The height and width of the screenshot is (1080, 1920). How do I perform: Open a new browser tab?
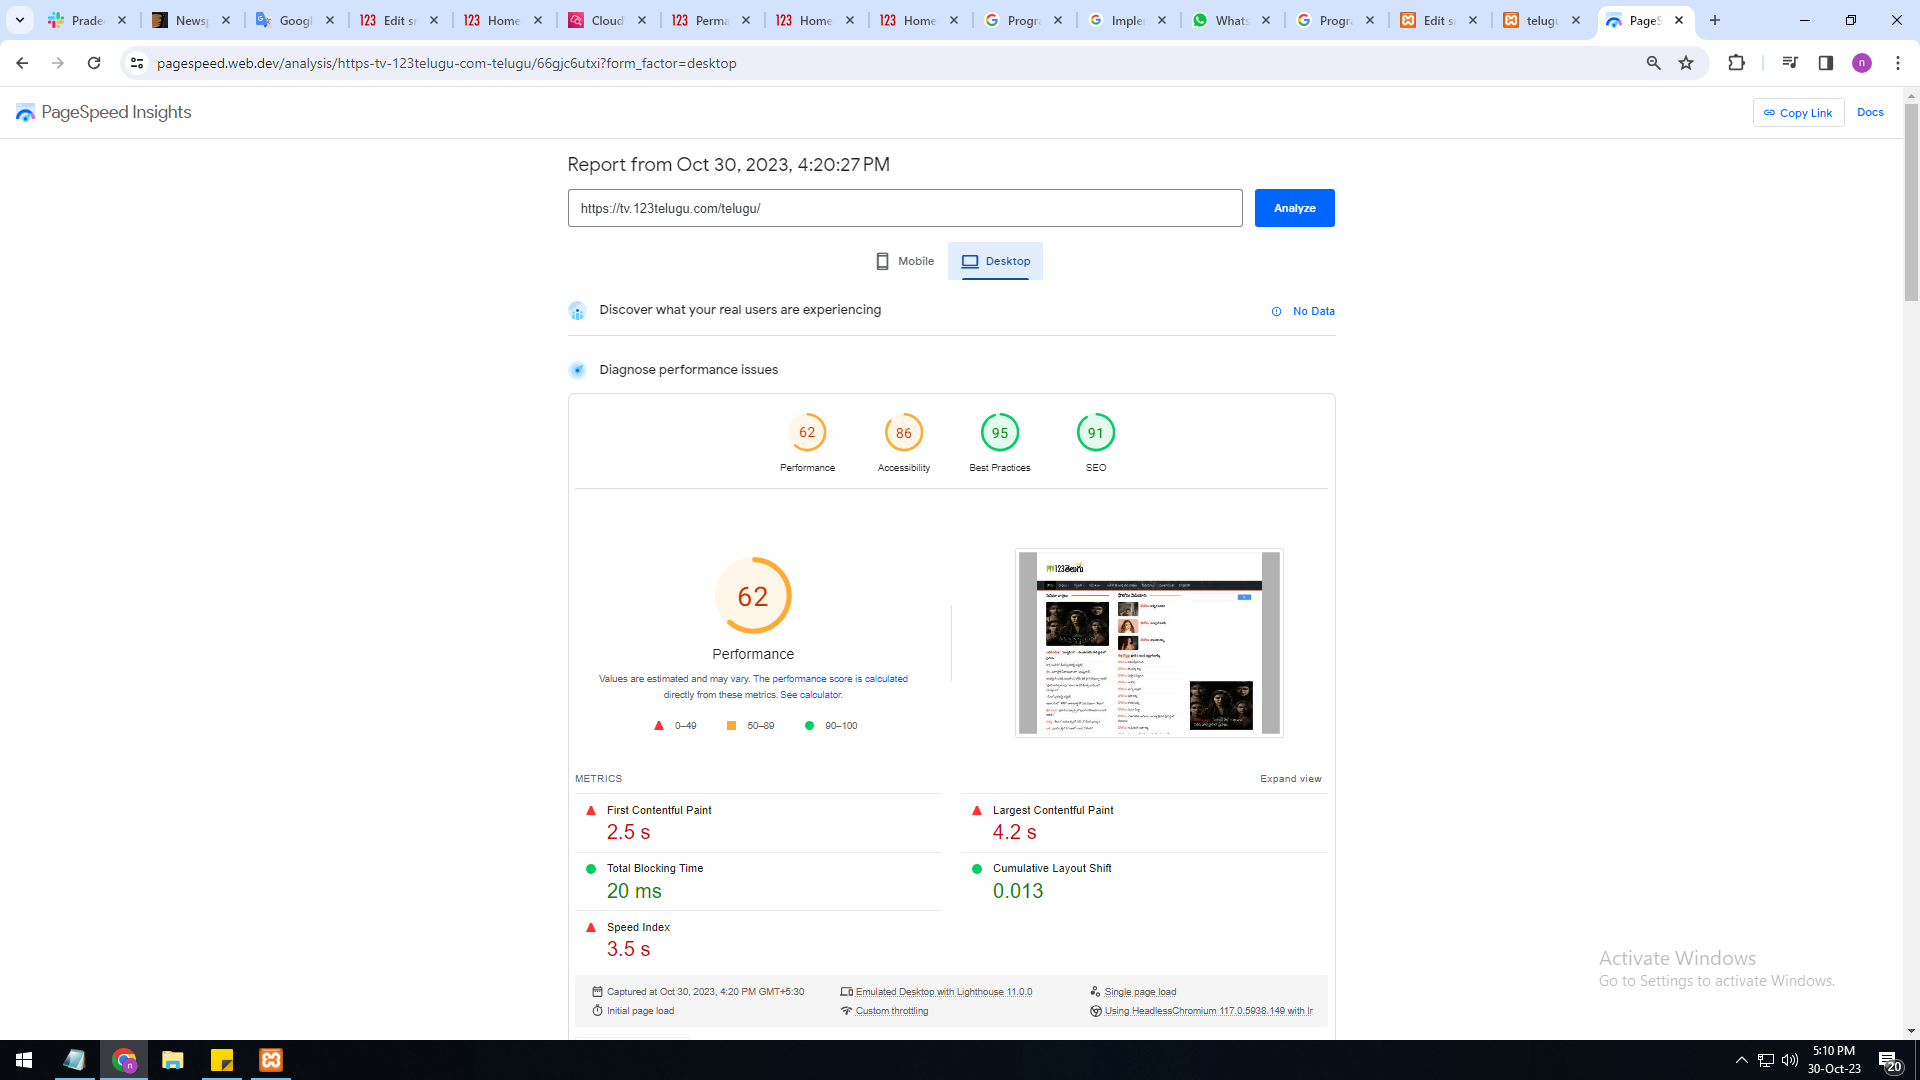coord(1715,20)
